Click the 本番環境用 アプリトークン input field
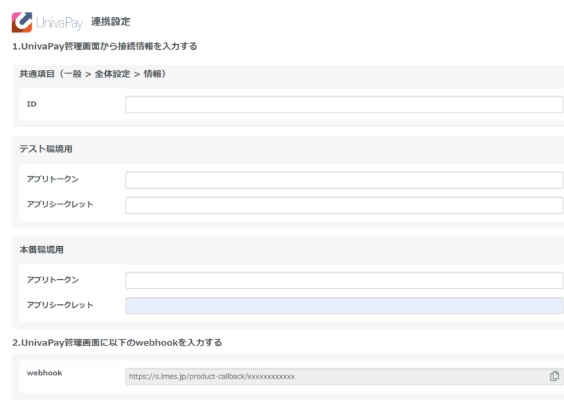Image resolution: width=564 pixels, height=406 pixels. [x=344, y=280]
